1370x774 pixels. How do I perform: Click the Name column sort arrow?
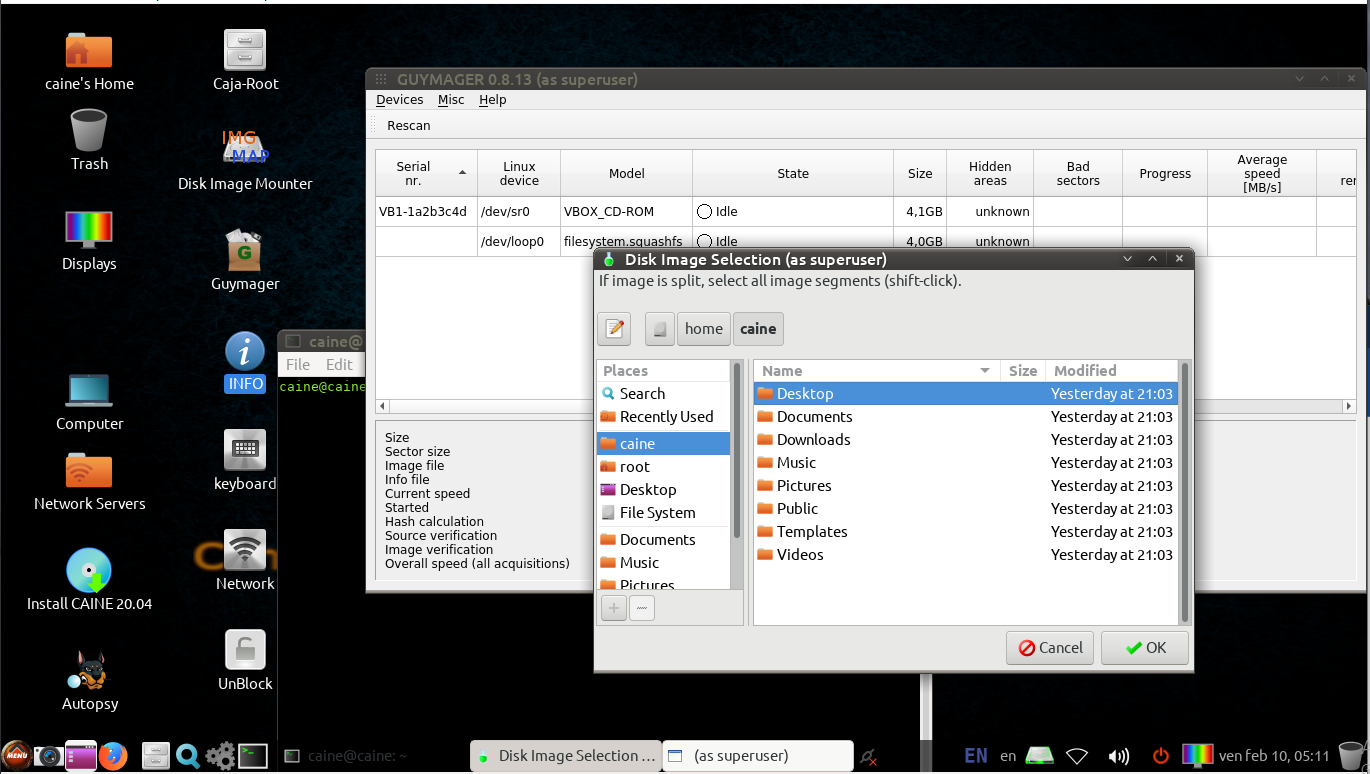985,371
